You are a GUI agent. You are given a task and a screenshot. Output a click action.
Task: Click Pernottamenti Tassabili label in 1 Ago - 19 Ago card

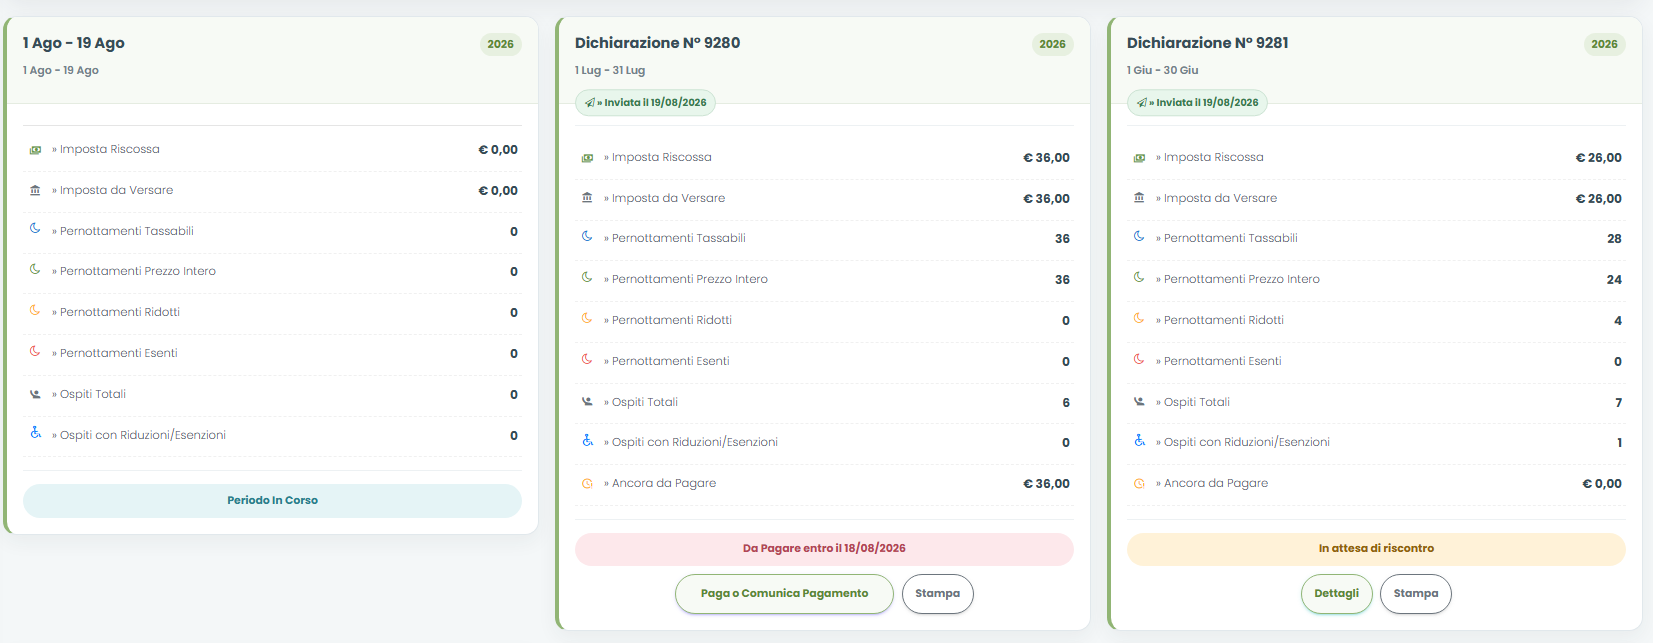[123, 231]
